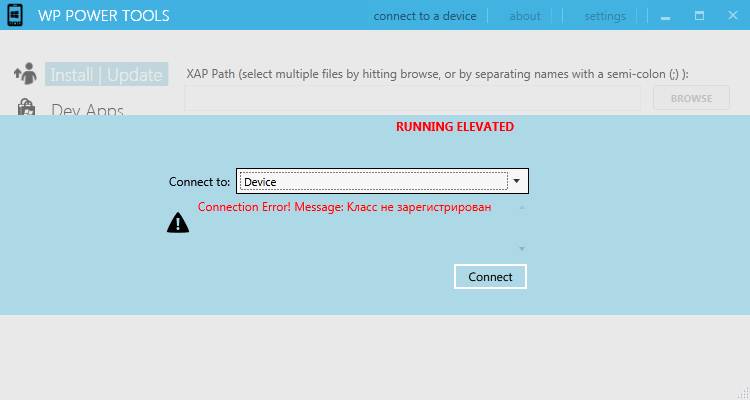Click the Install | Update person icon
The image size is (750, 400).
pyautogui.click(x=25, y=74)
